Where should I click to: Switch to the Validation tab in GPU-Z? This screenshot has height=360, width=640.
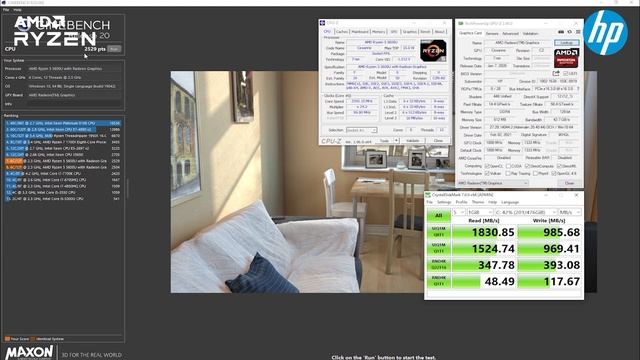click(x=530, y=33)
